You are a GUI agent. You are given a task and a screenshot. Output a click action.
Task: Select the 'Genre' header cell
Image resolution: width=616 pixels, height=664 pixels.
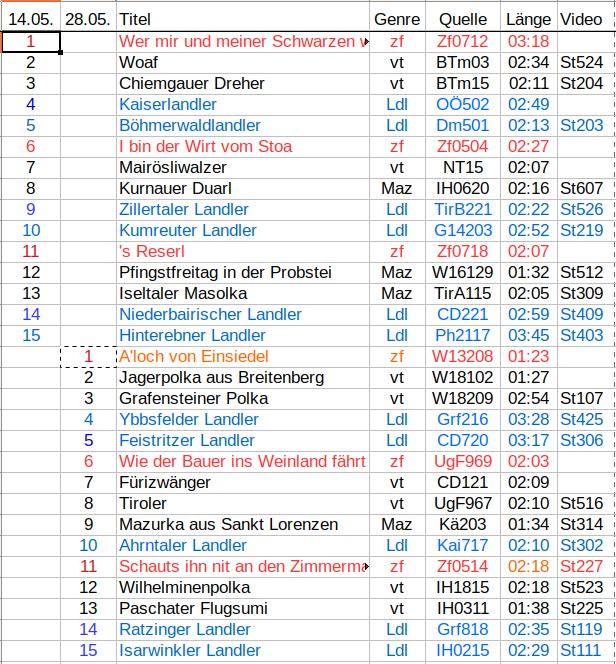(397, 19)
